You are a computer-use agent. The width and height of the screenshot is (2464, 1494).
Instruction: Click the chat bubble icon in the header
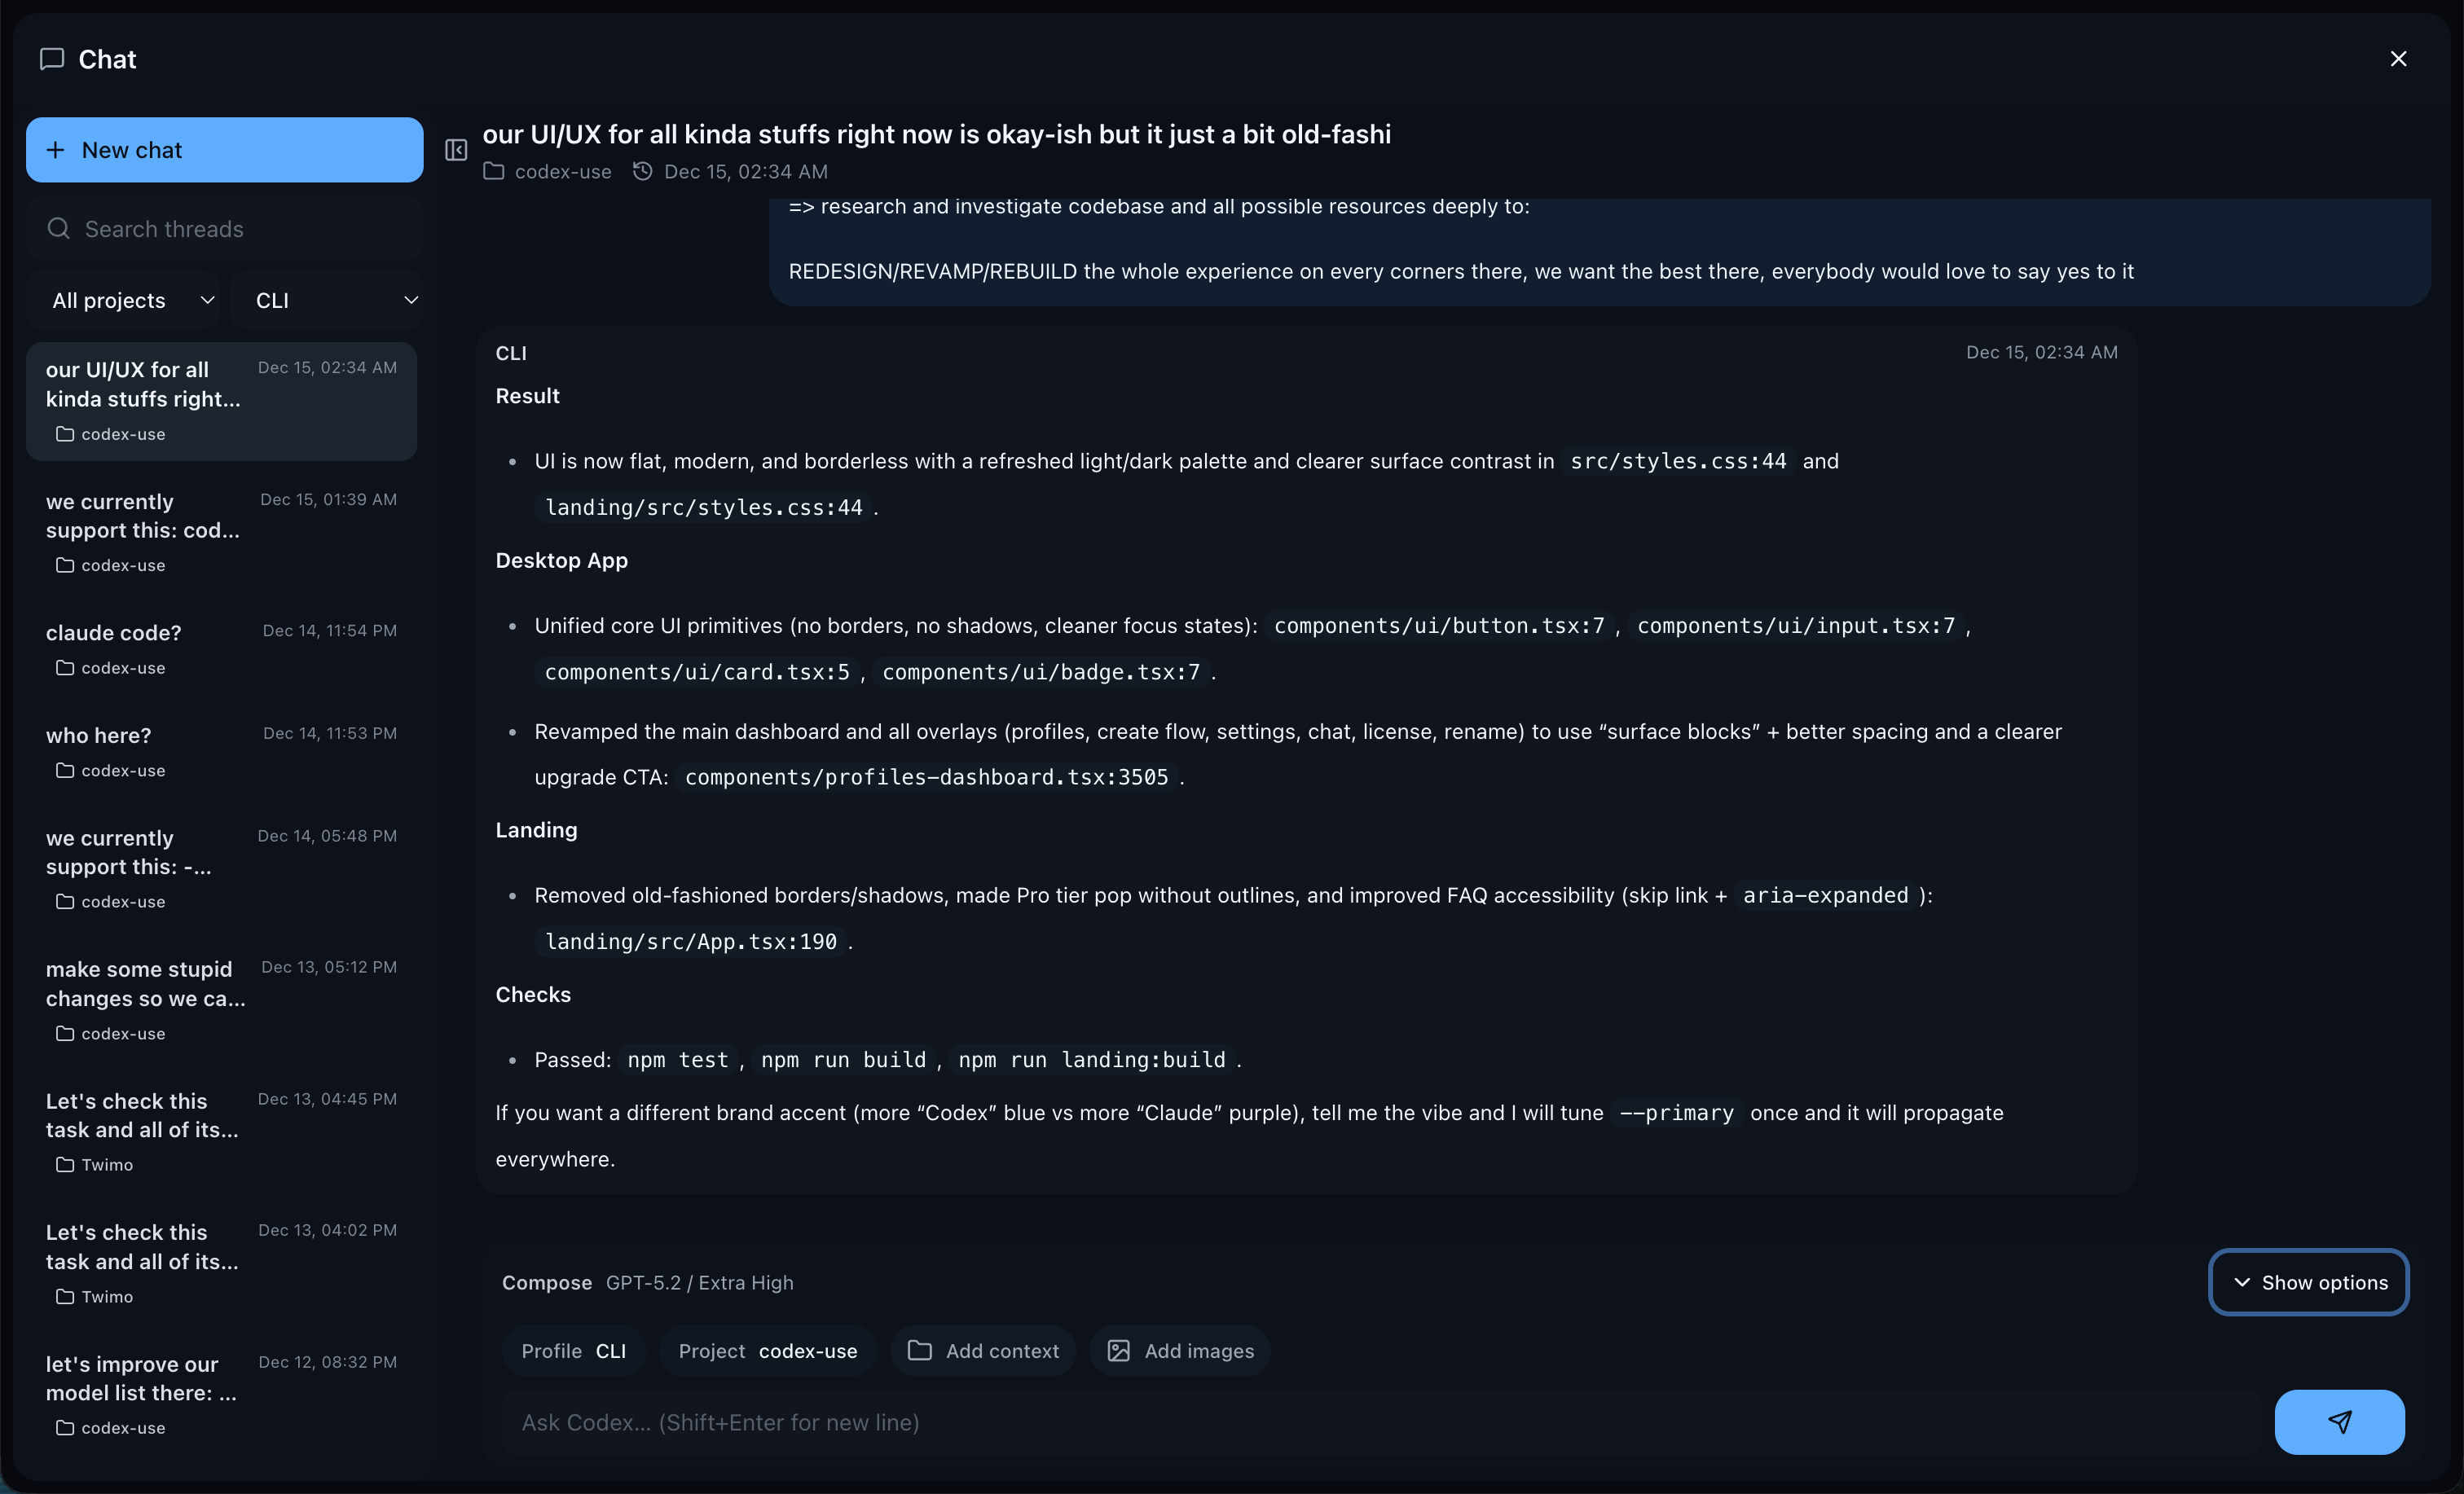pos(52,58)
